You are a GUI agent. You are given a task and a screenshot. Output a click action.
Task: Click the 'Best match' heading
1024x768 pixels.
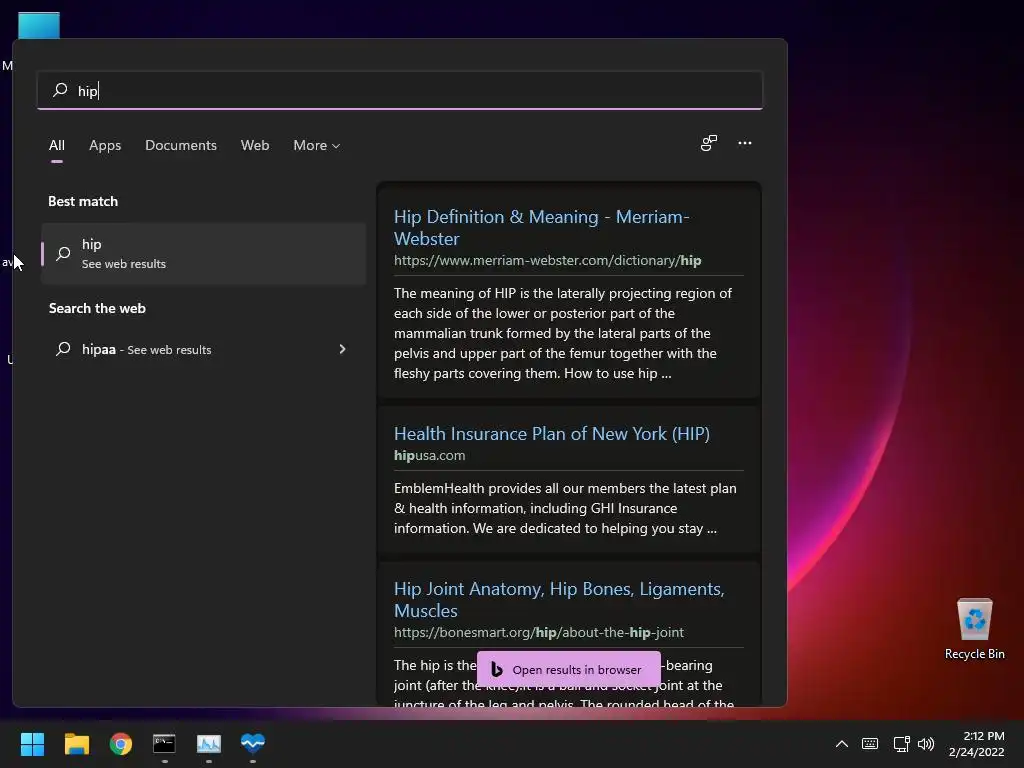coord(83,201)
